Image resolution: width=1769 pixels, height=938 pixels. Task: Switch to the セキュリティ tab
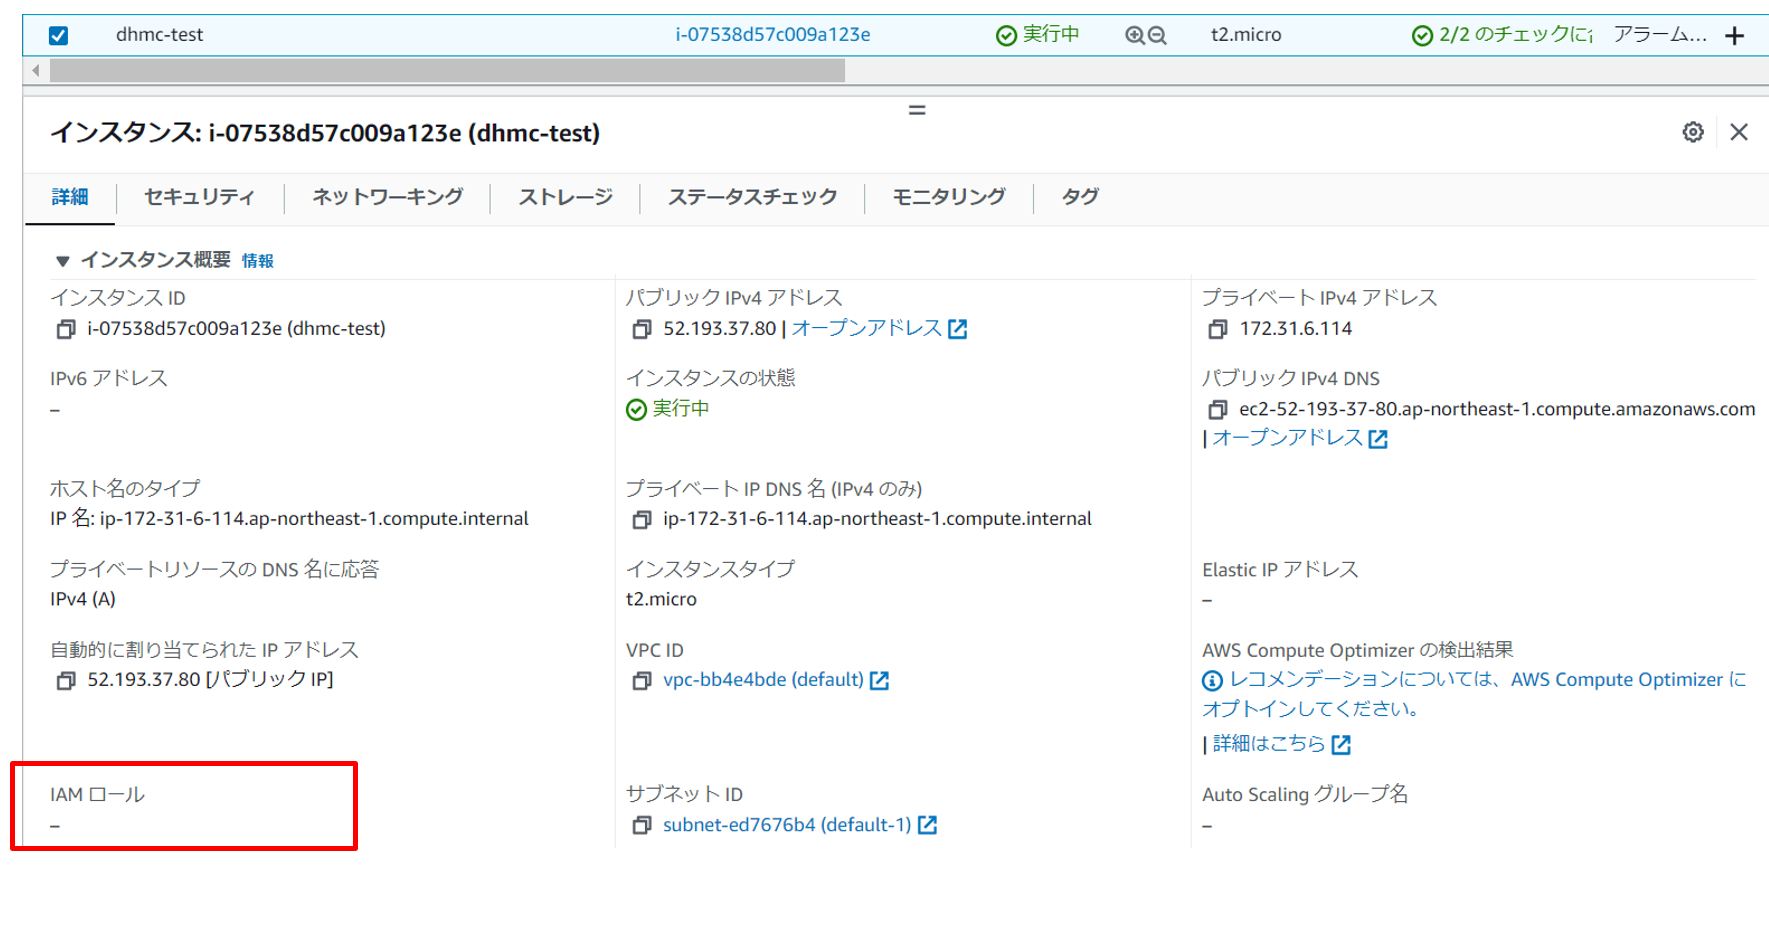click(199, 197)
